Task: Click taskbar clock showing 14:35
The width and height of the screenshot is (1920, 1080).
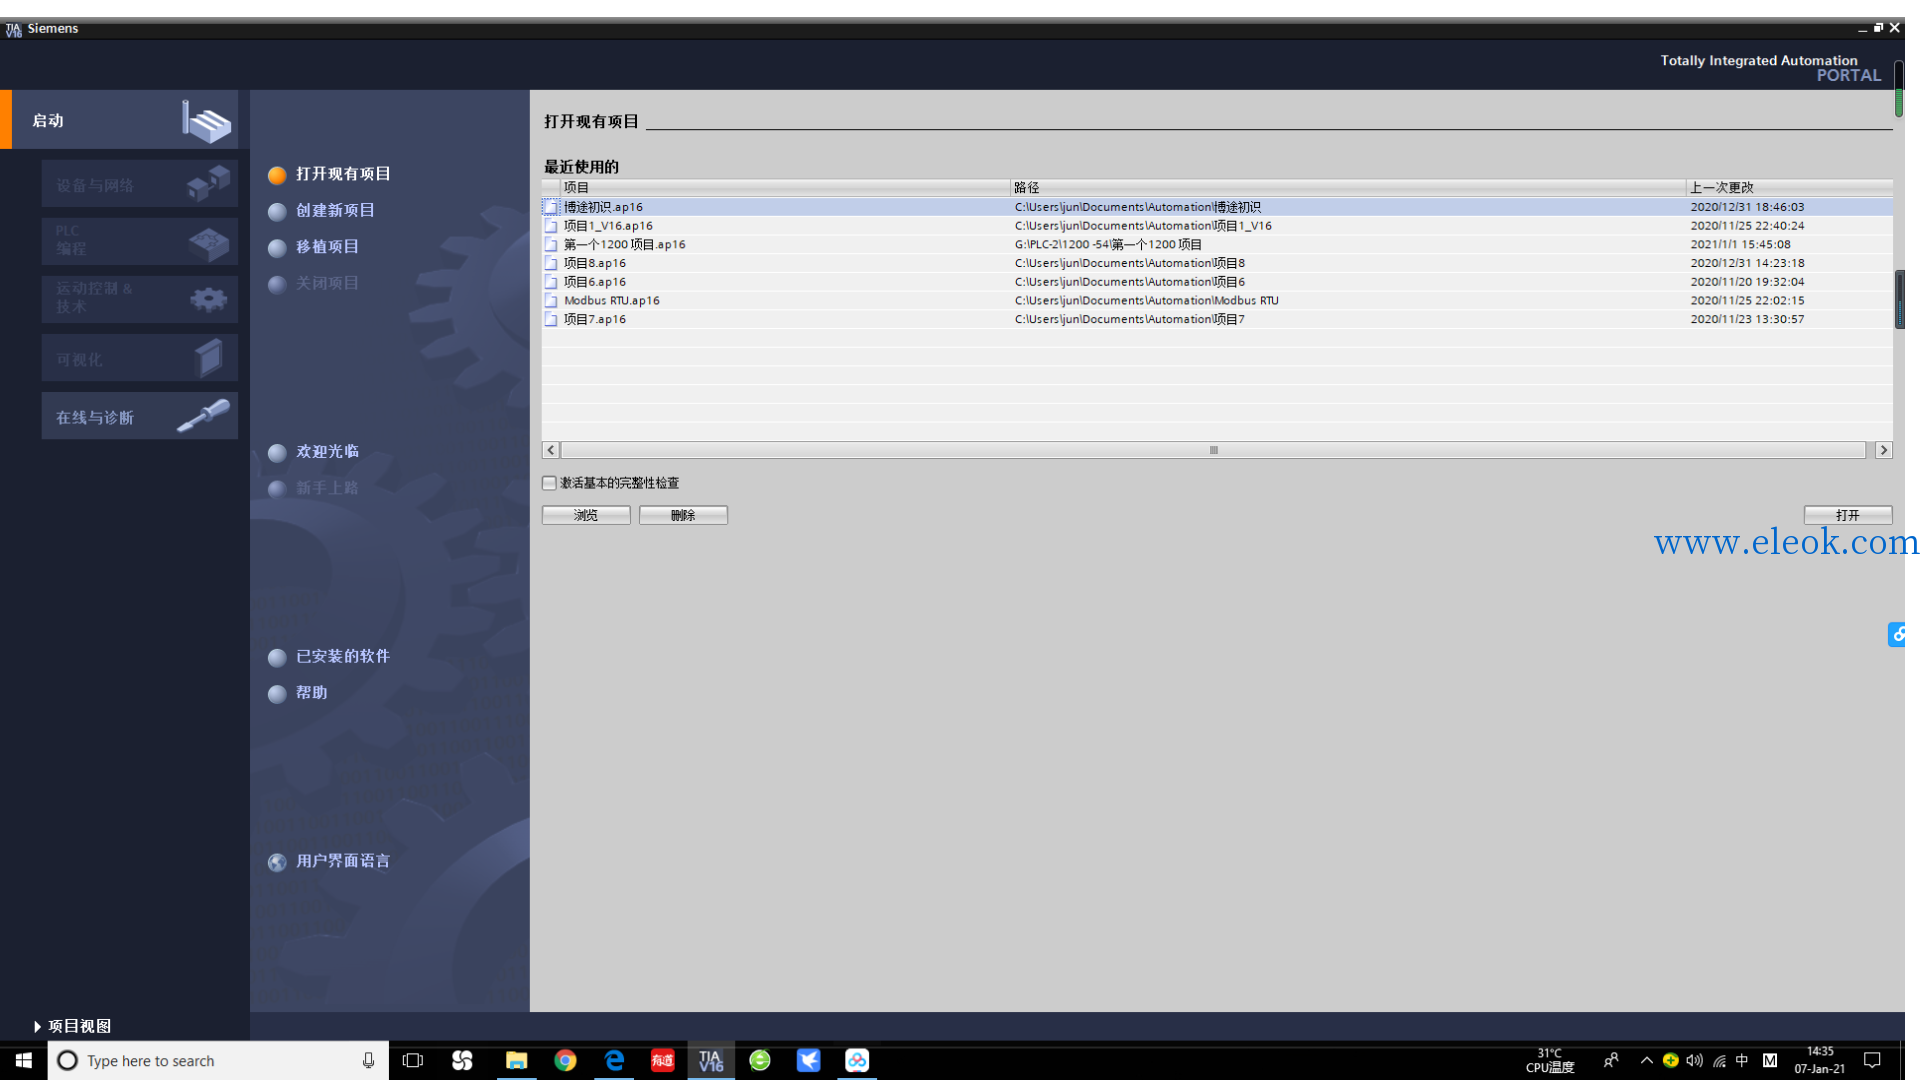Action: coord(1820,1060)
